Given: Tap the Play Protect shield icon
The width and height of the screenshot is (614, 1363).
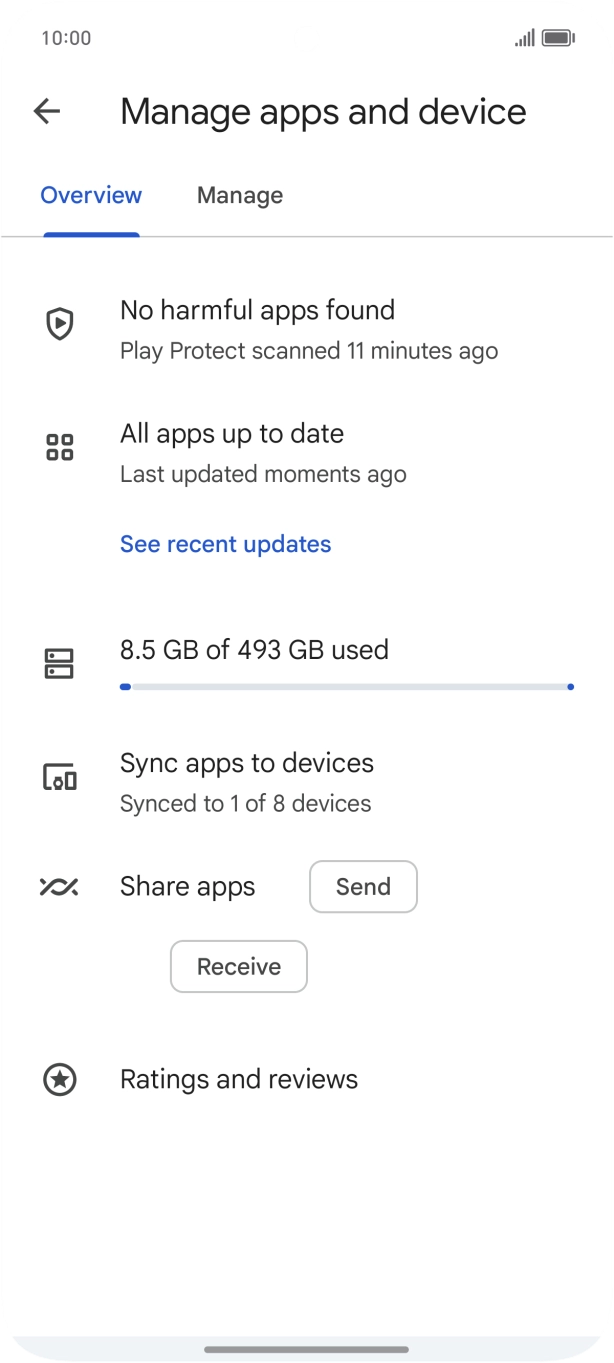Looking at the screenshot, I should [60, 324].
